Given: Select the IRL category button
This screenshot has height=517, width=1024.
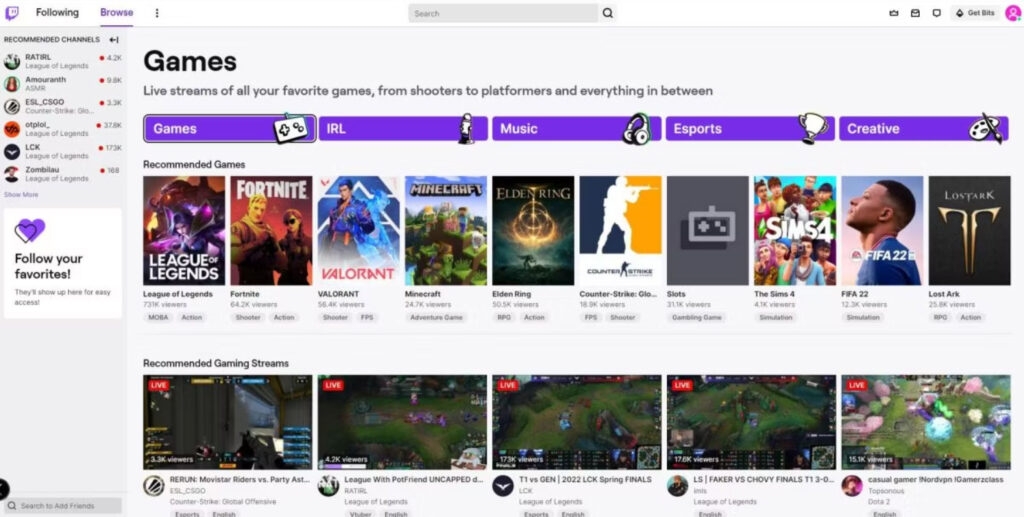Looking at the screenshot, I should (403, 129).
